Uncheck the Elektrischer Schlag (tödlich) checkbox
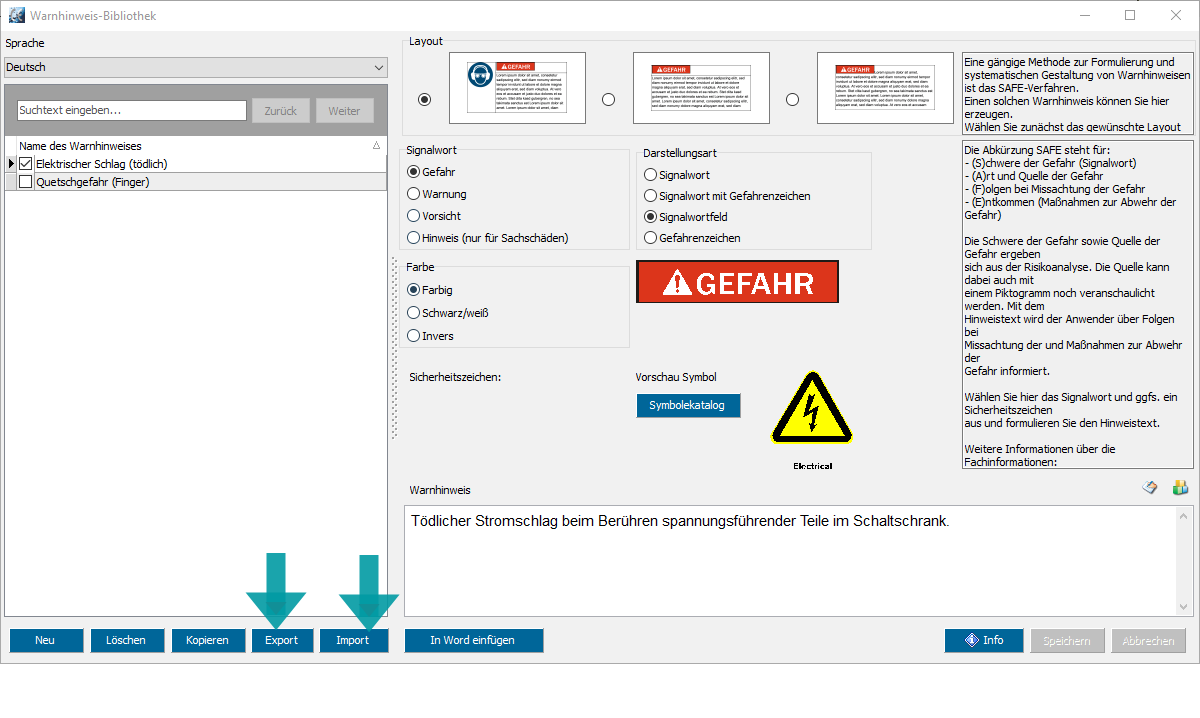 point(26,164)
